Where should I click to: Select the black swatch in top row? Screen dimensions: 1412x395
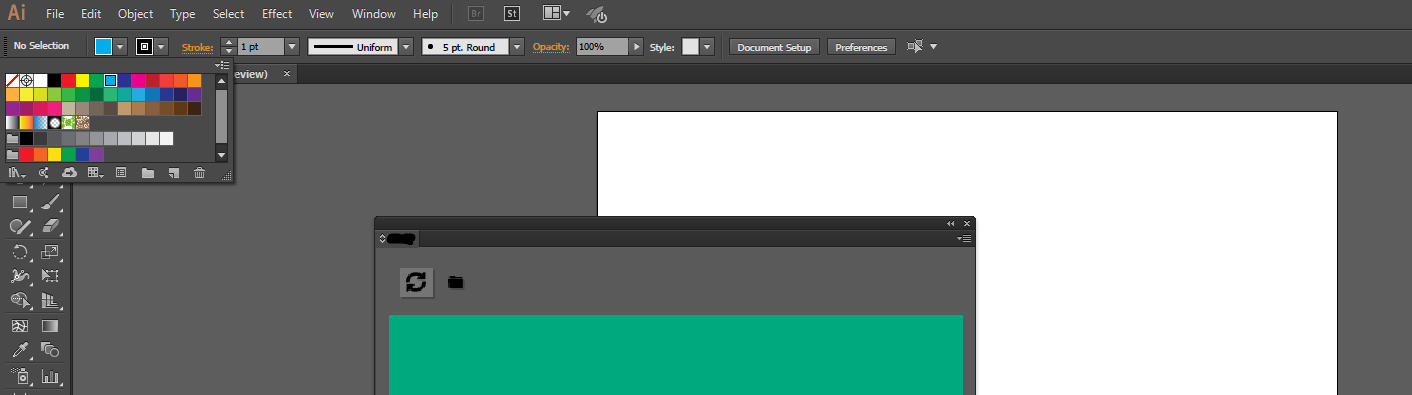point(55,80)
